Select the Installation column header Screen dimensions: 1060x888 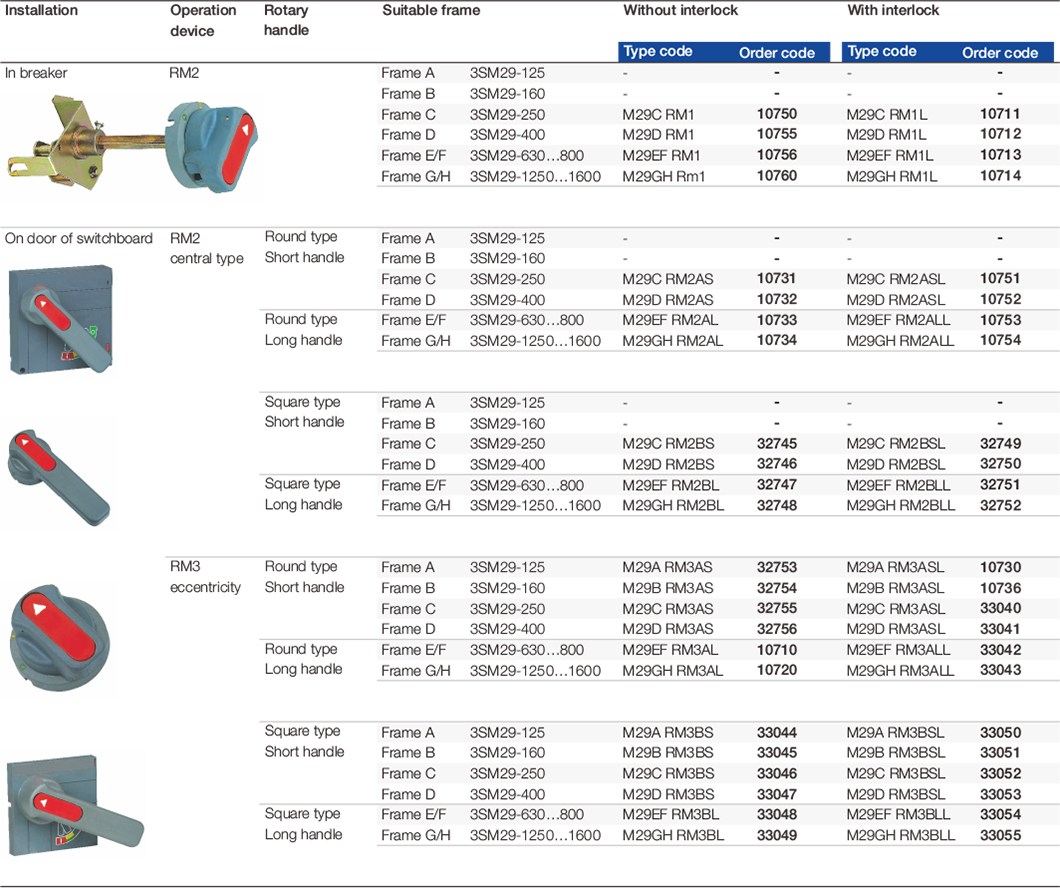tap(41, 11)
